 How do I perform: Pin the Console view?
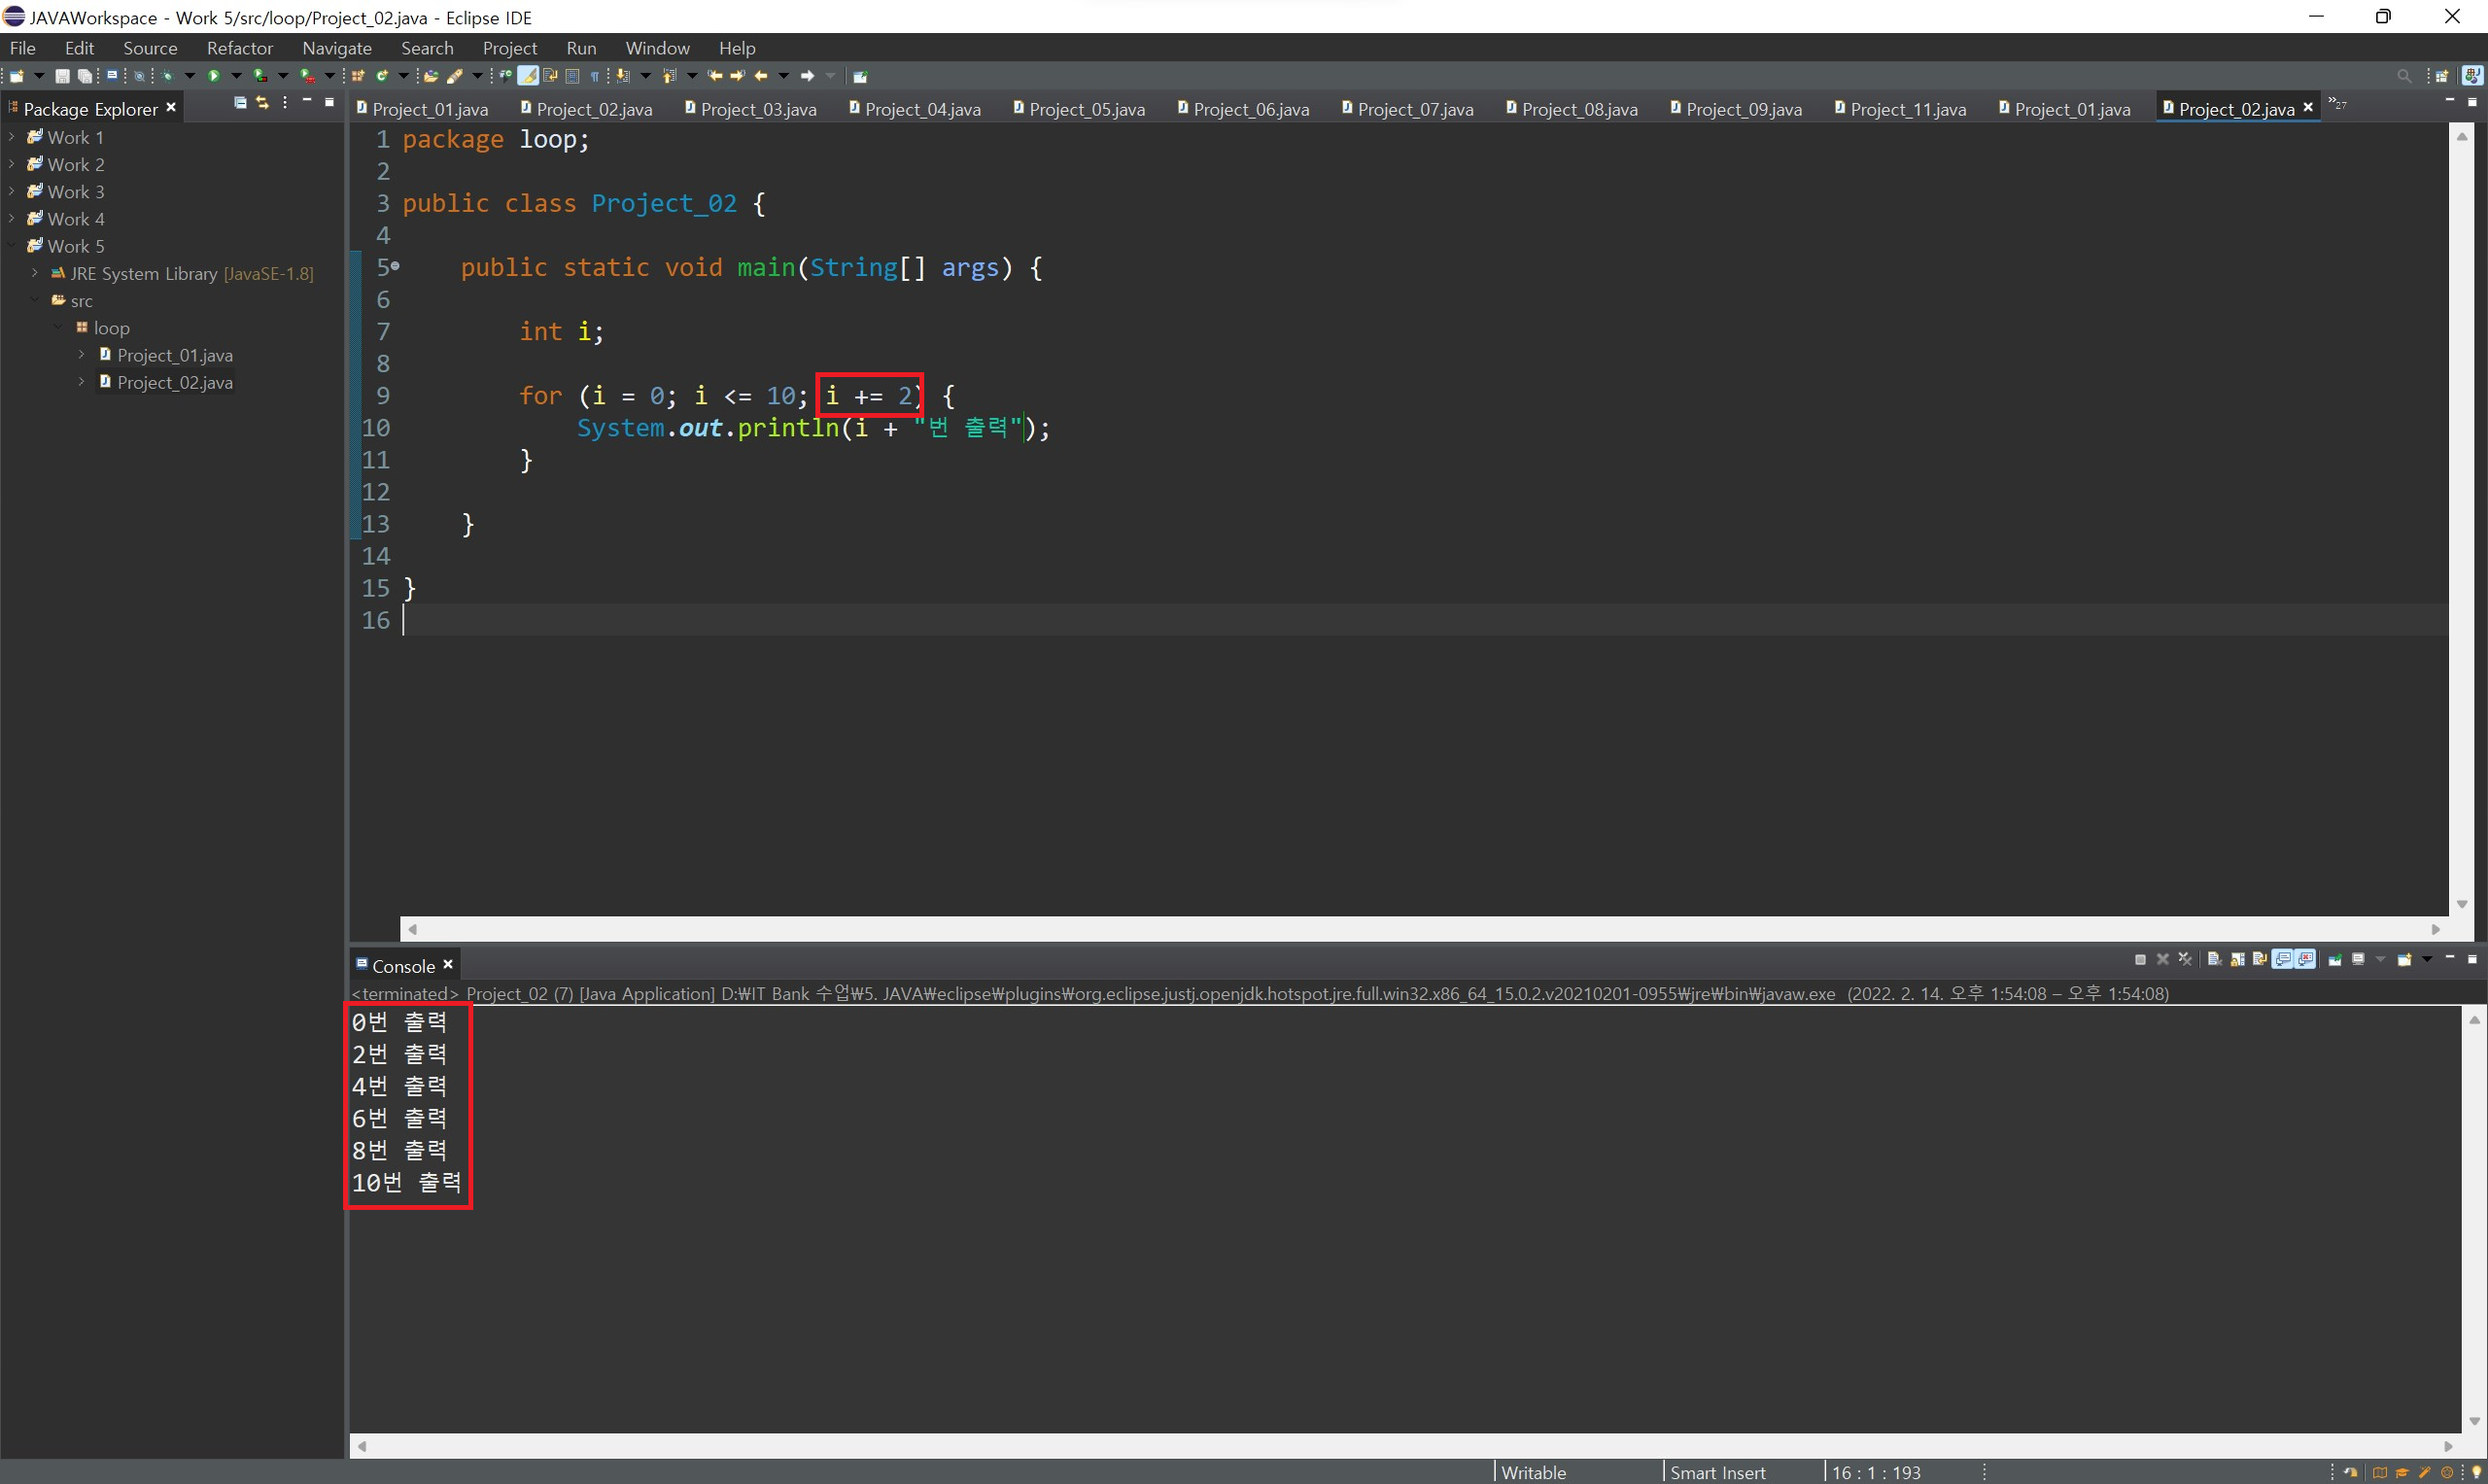tap(2335, 959)
